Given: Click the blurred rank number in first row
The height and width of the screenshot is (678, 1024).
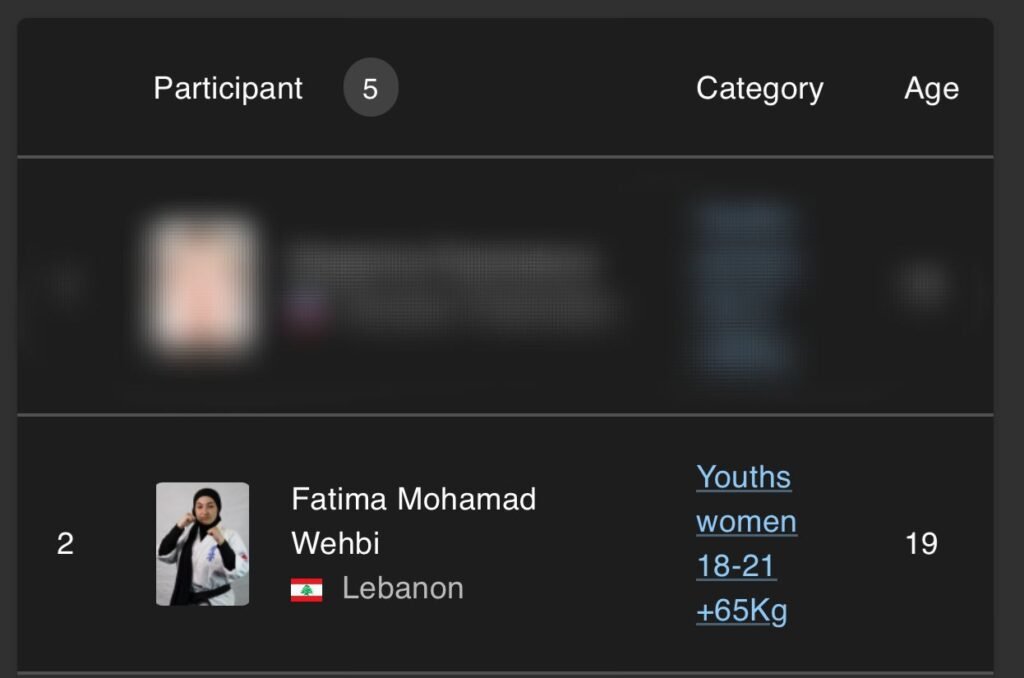Looking at the screenshot, I should pos(65,287).
